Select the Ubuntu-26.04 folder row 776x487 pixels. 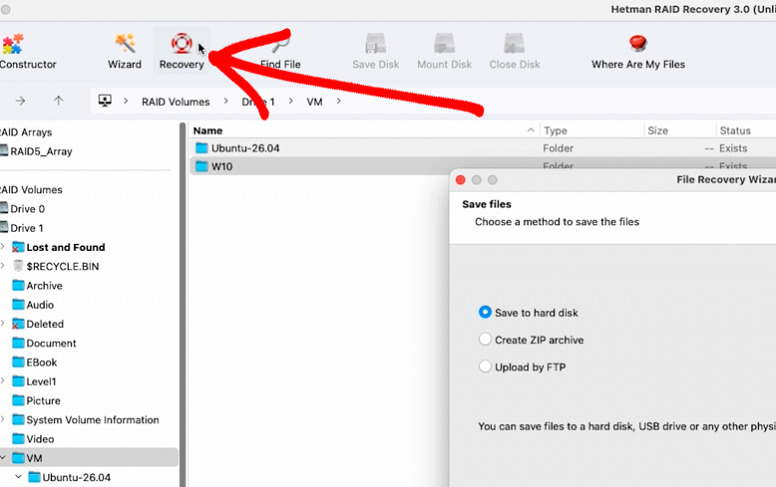point(483,148)
